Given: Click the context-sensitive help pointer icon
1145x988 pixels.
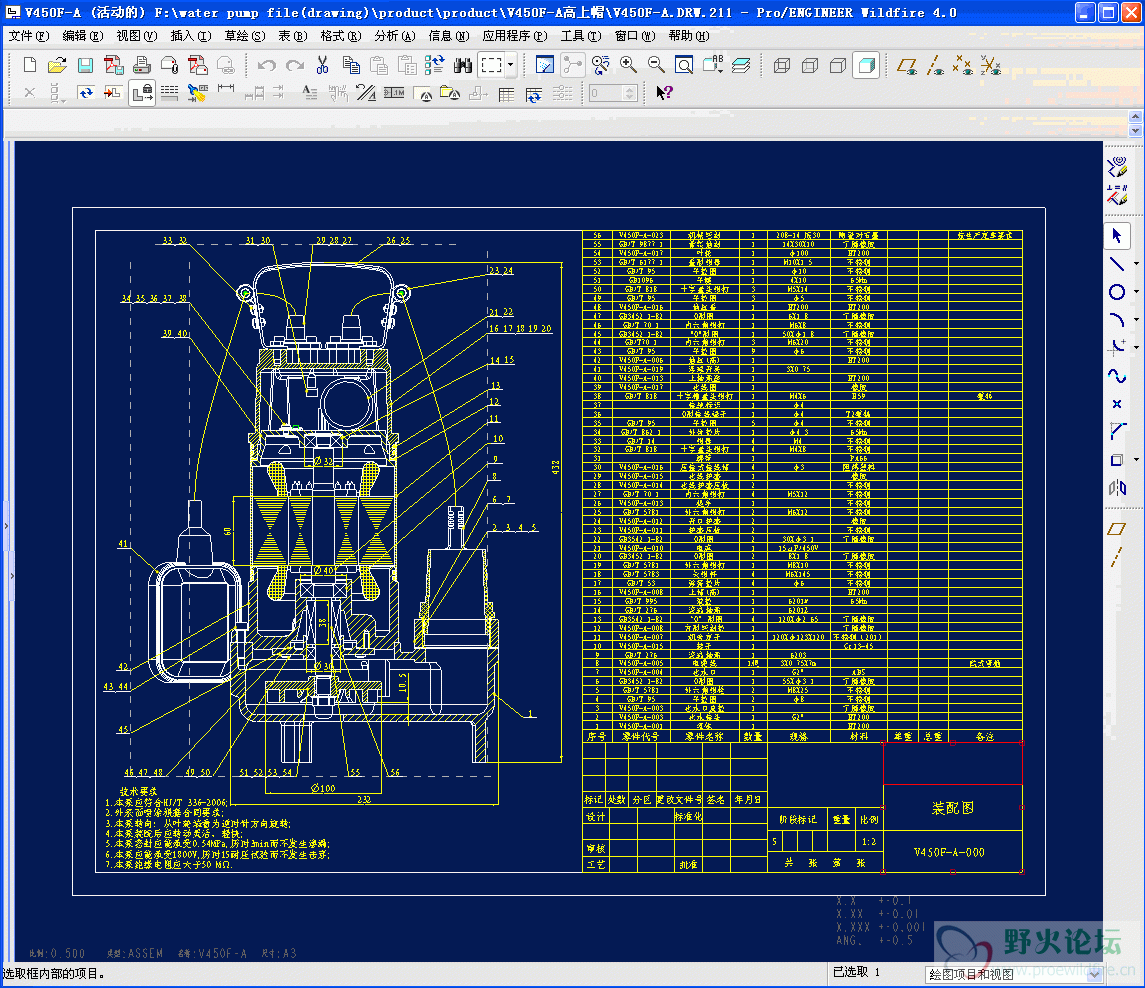Looking at the screenshot, I should tap(664, 93).
